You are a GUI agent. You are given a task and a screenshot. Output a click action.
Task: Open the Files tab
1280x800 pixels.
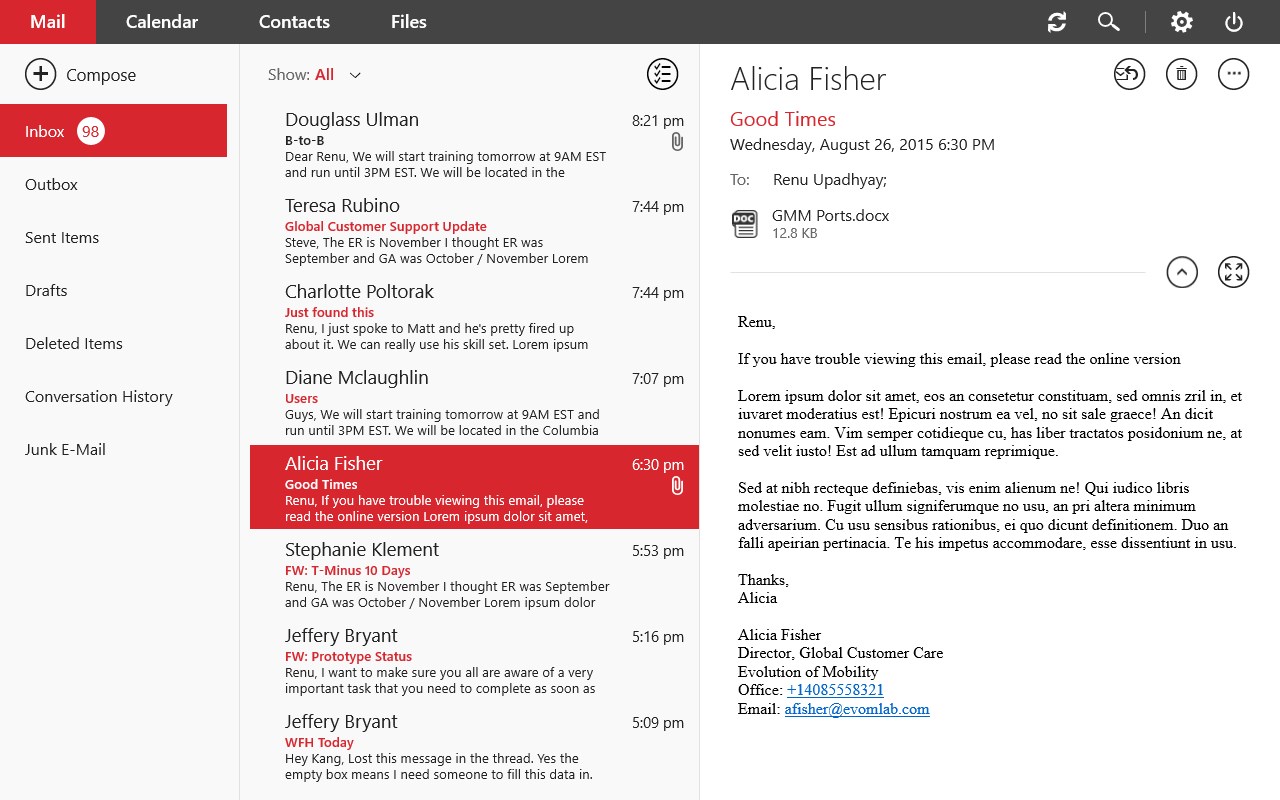coord(408,22)
